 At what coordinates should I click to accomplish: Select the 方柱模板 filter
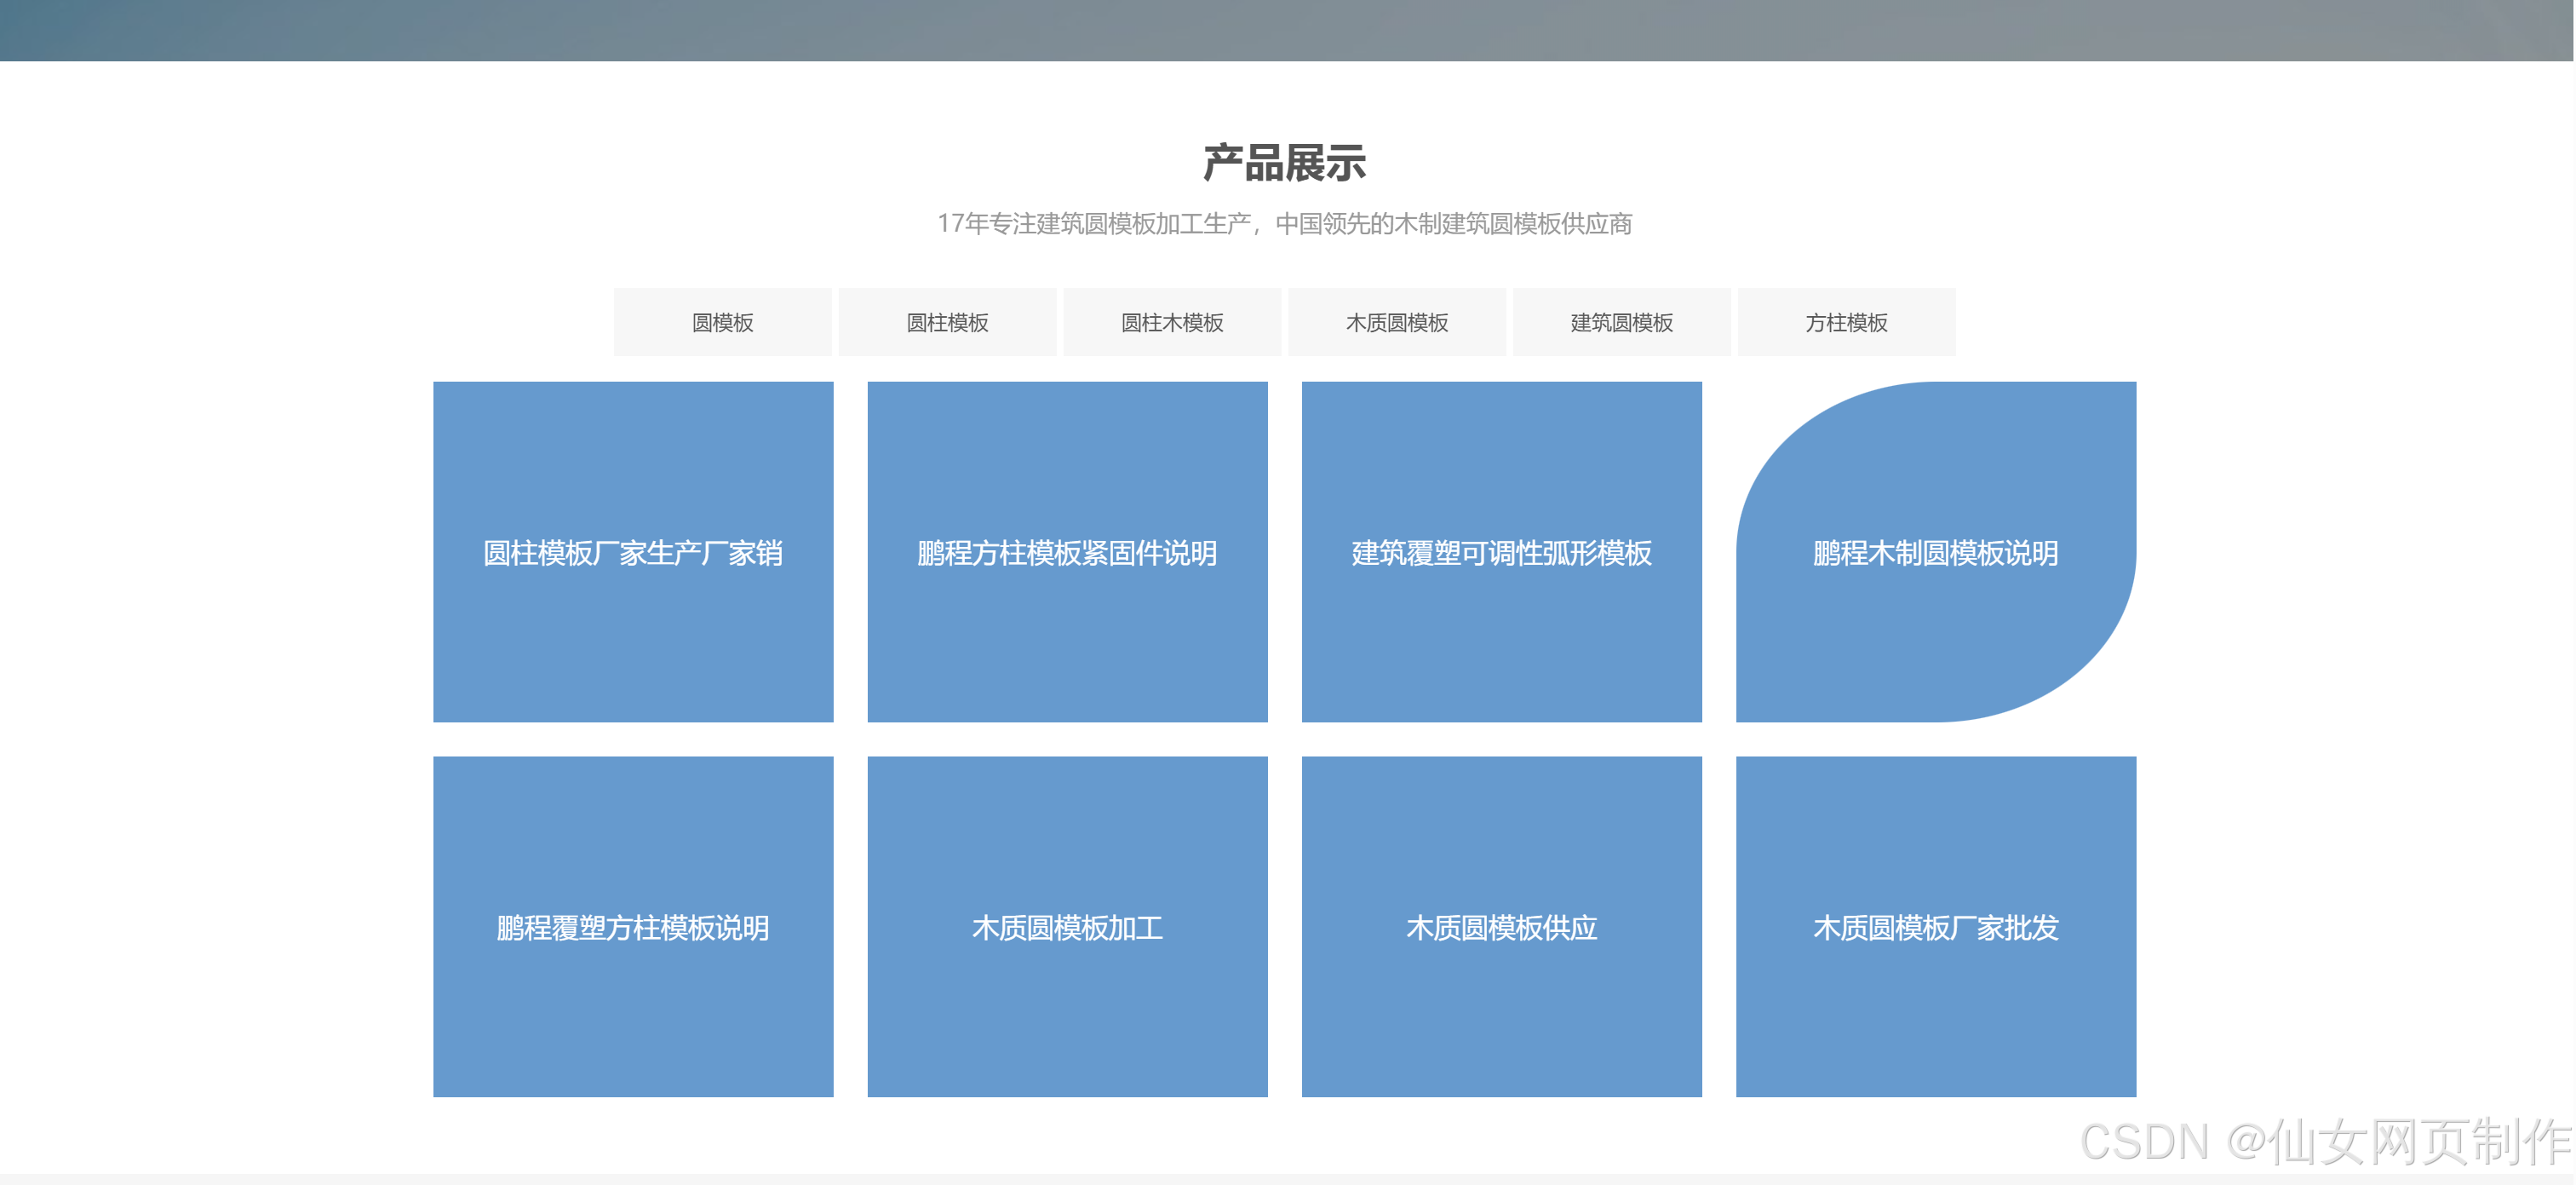(1846, 322)
